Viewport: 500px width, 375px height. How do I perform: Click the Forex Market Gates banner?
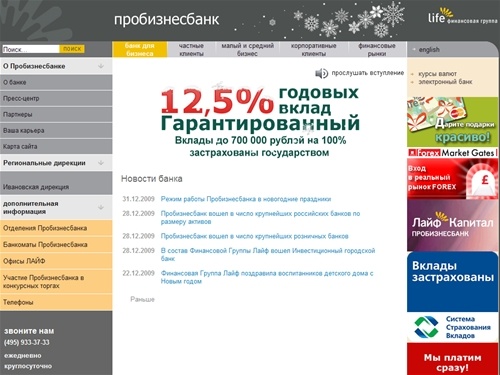(452, 153)
